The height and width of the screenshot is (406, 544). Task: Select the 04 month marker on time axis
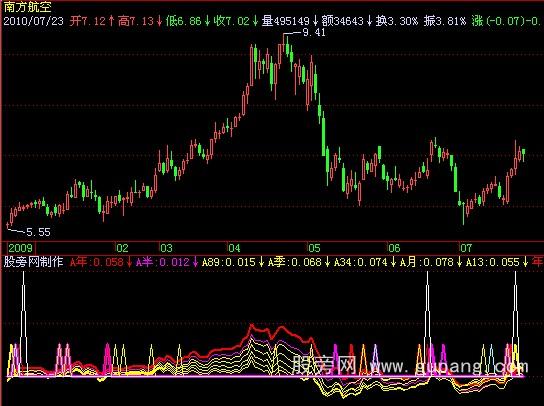tap(234, 248)
